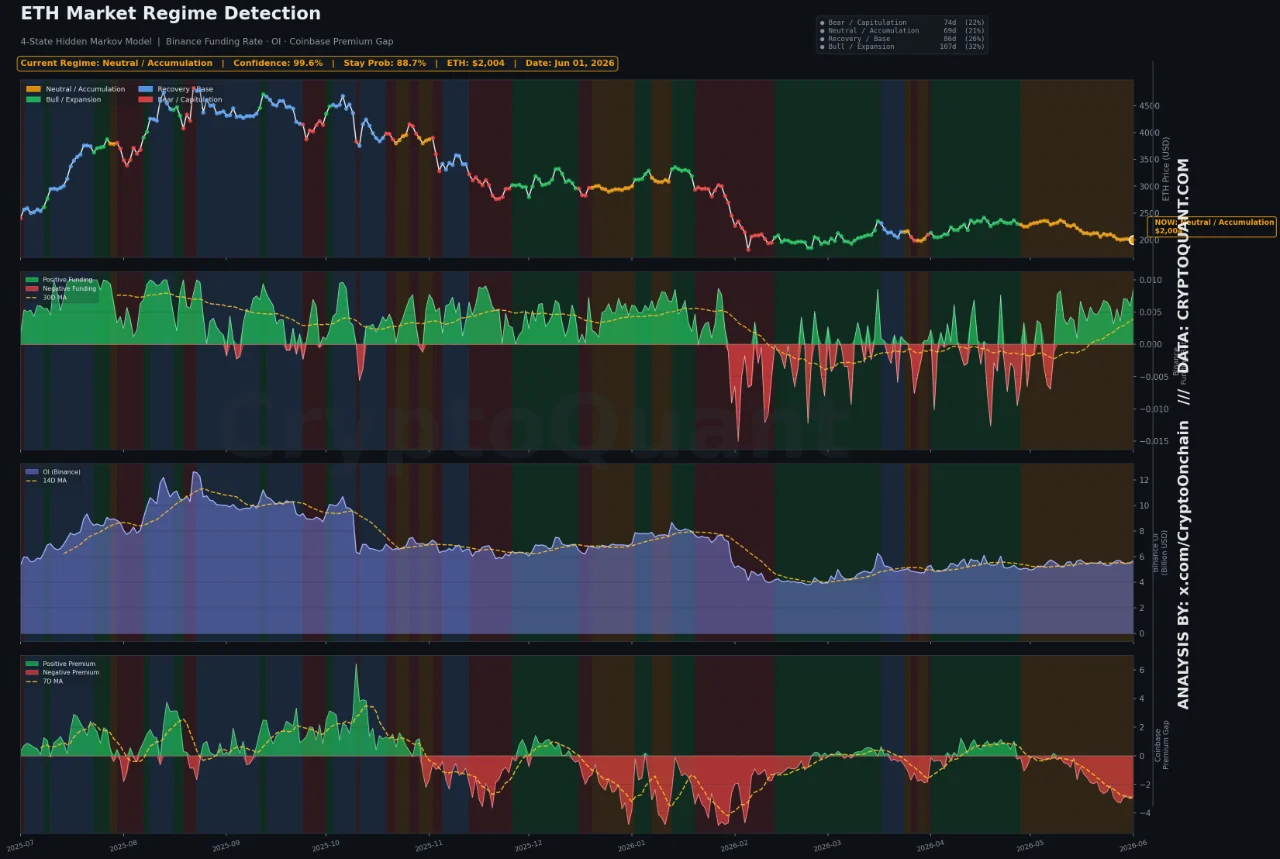Image resolution: width=1280 pixels, height=859 pixels.
Task: Click the green Bull / Expansion legend swatch
Action: (33, 100)
